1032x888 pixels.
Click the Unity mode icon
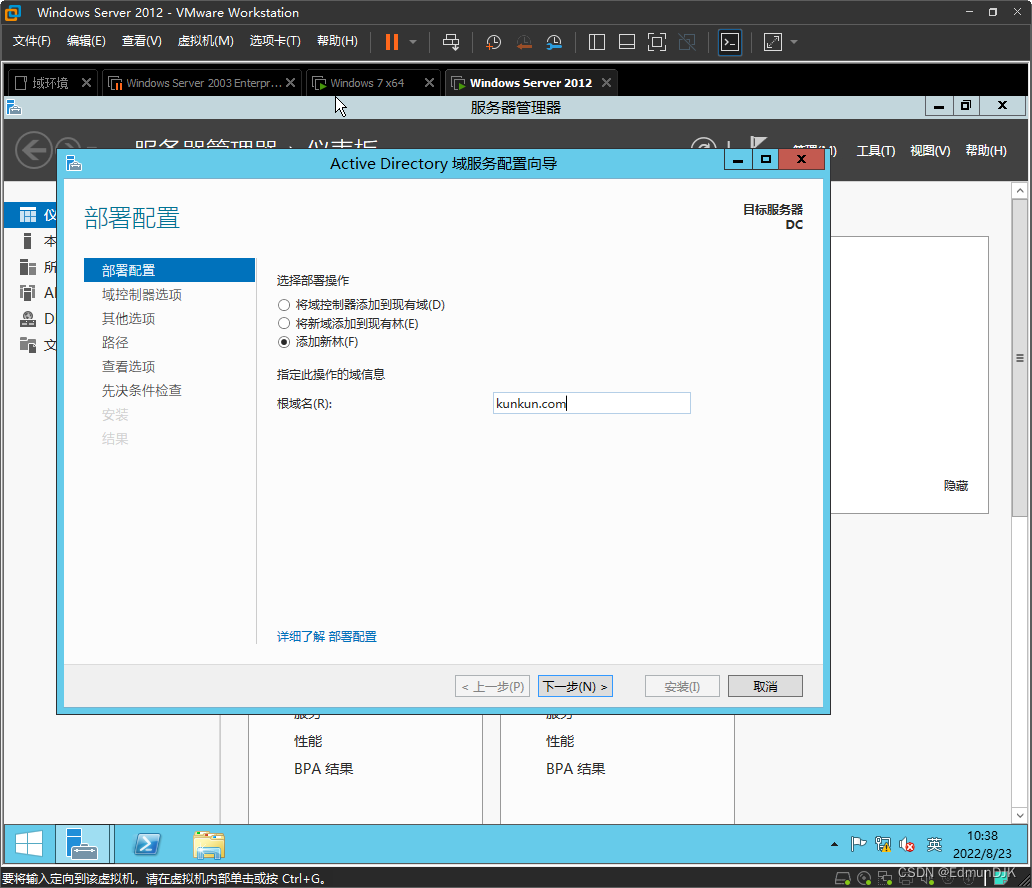(x=687, y=42)
